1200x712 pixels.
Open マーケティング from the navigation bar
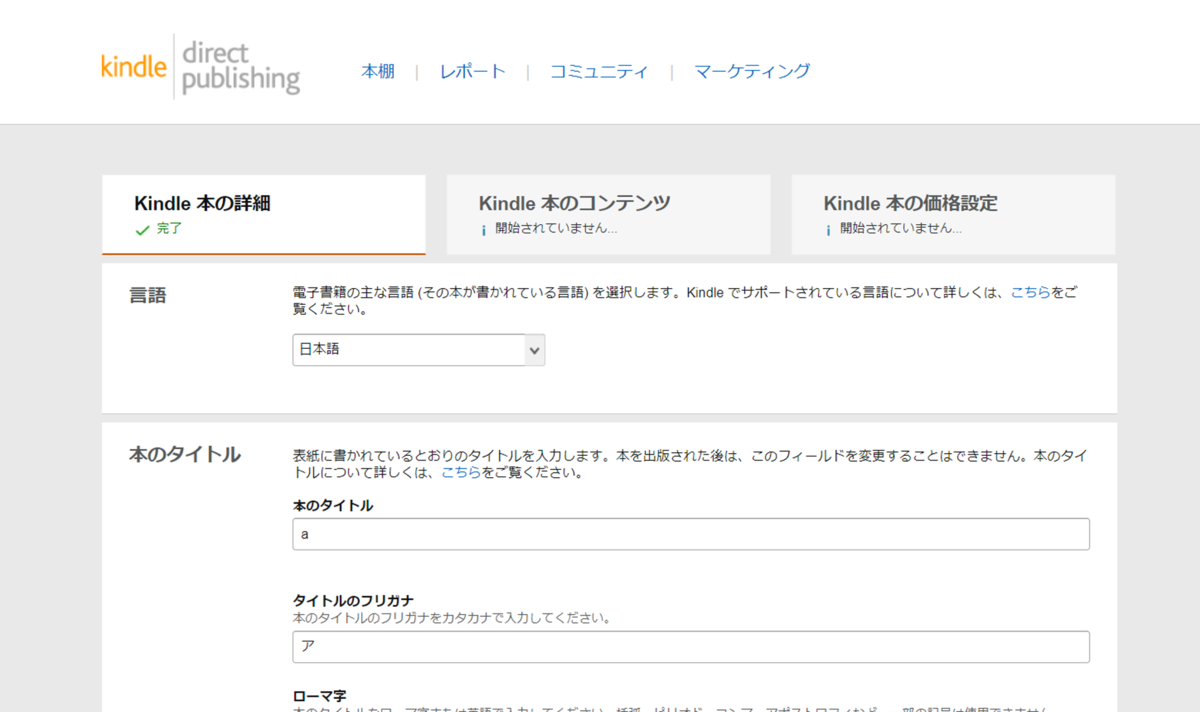click(751, 71)
